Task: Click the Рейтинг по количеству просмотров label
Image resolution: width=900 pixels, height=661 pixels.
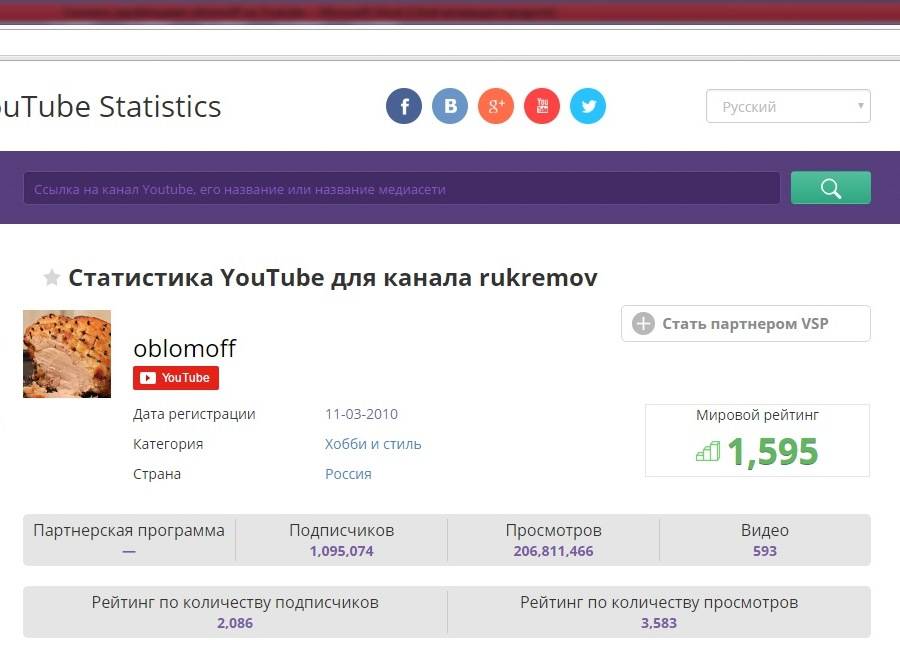Action: pyautogui.click(x=659, y=602)
